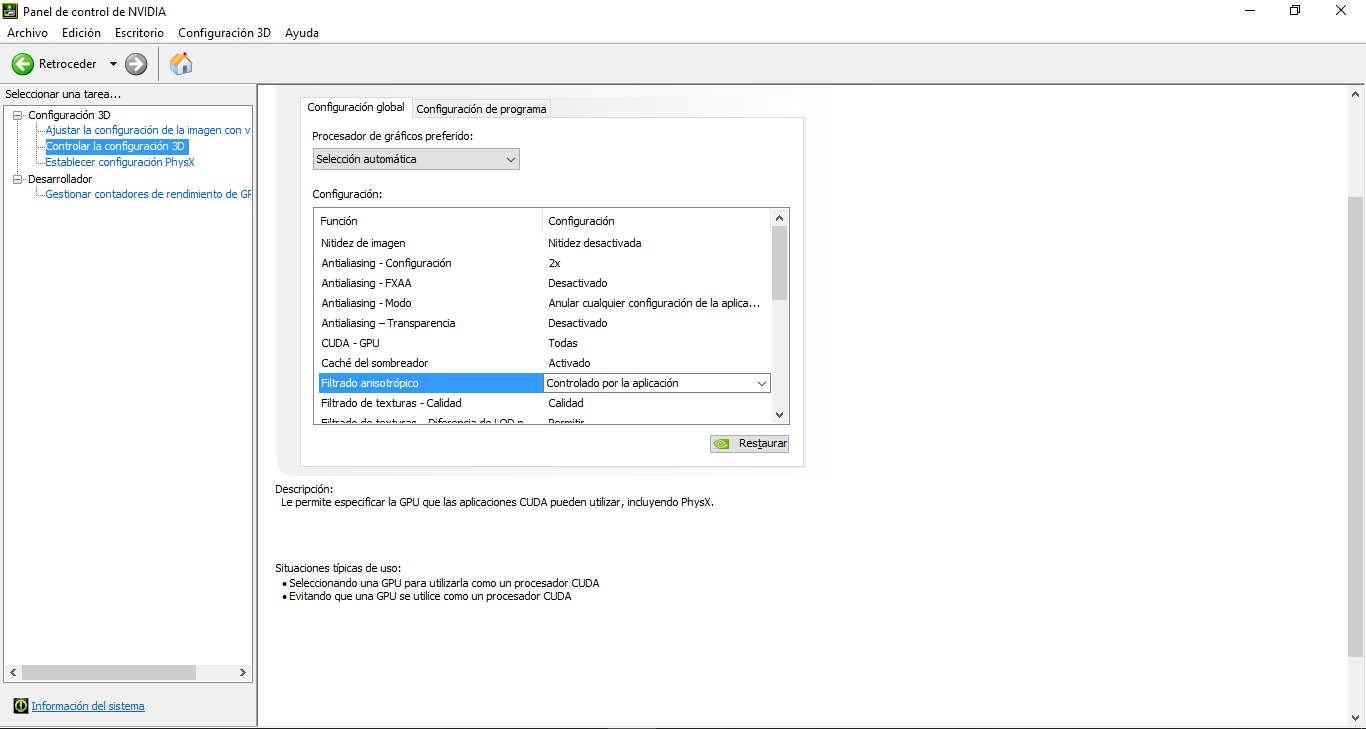The height and width of the screenshot is (729, 1366).
Task: Expand the Filtrado anisotrópico setting dropdown
Action: (x=761, y=383)
